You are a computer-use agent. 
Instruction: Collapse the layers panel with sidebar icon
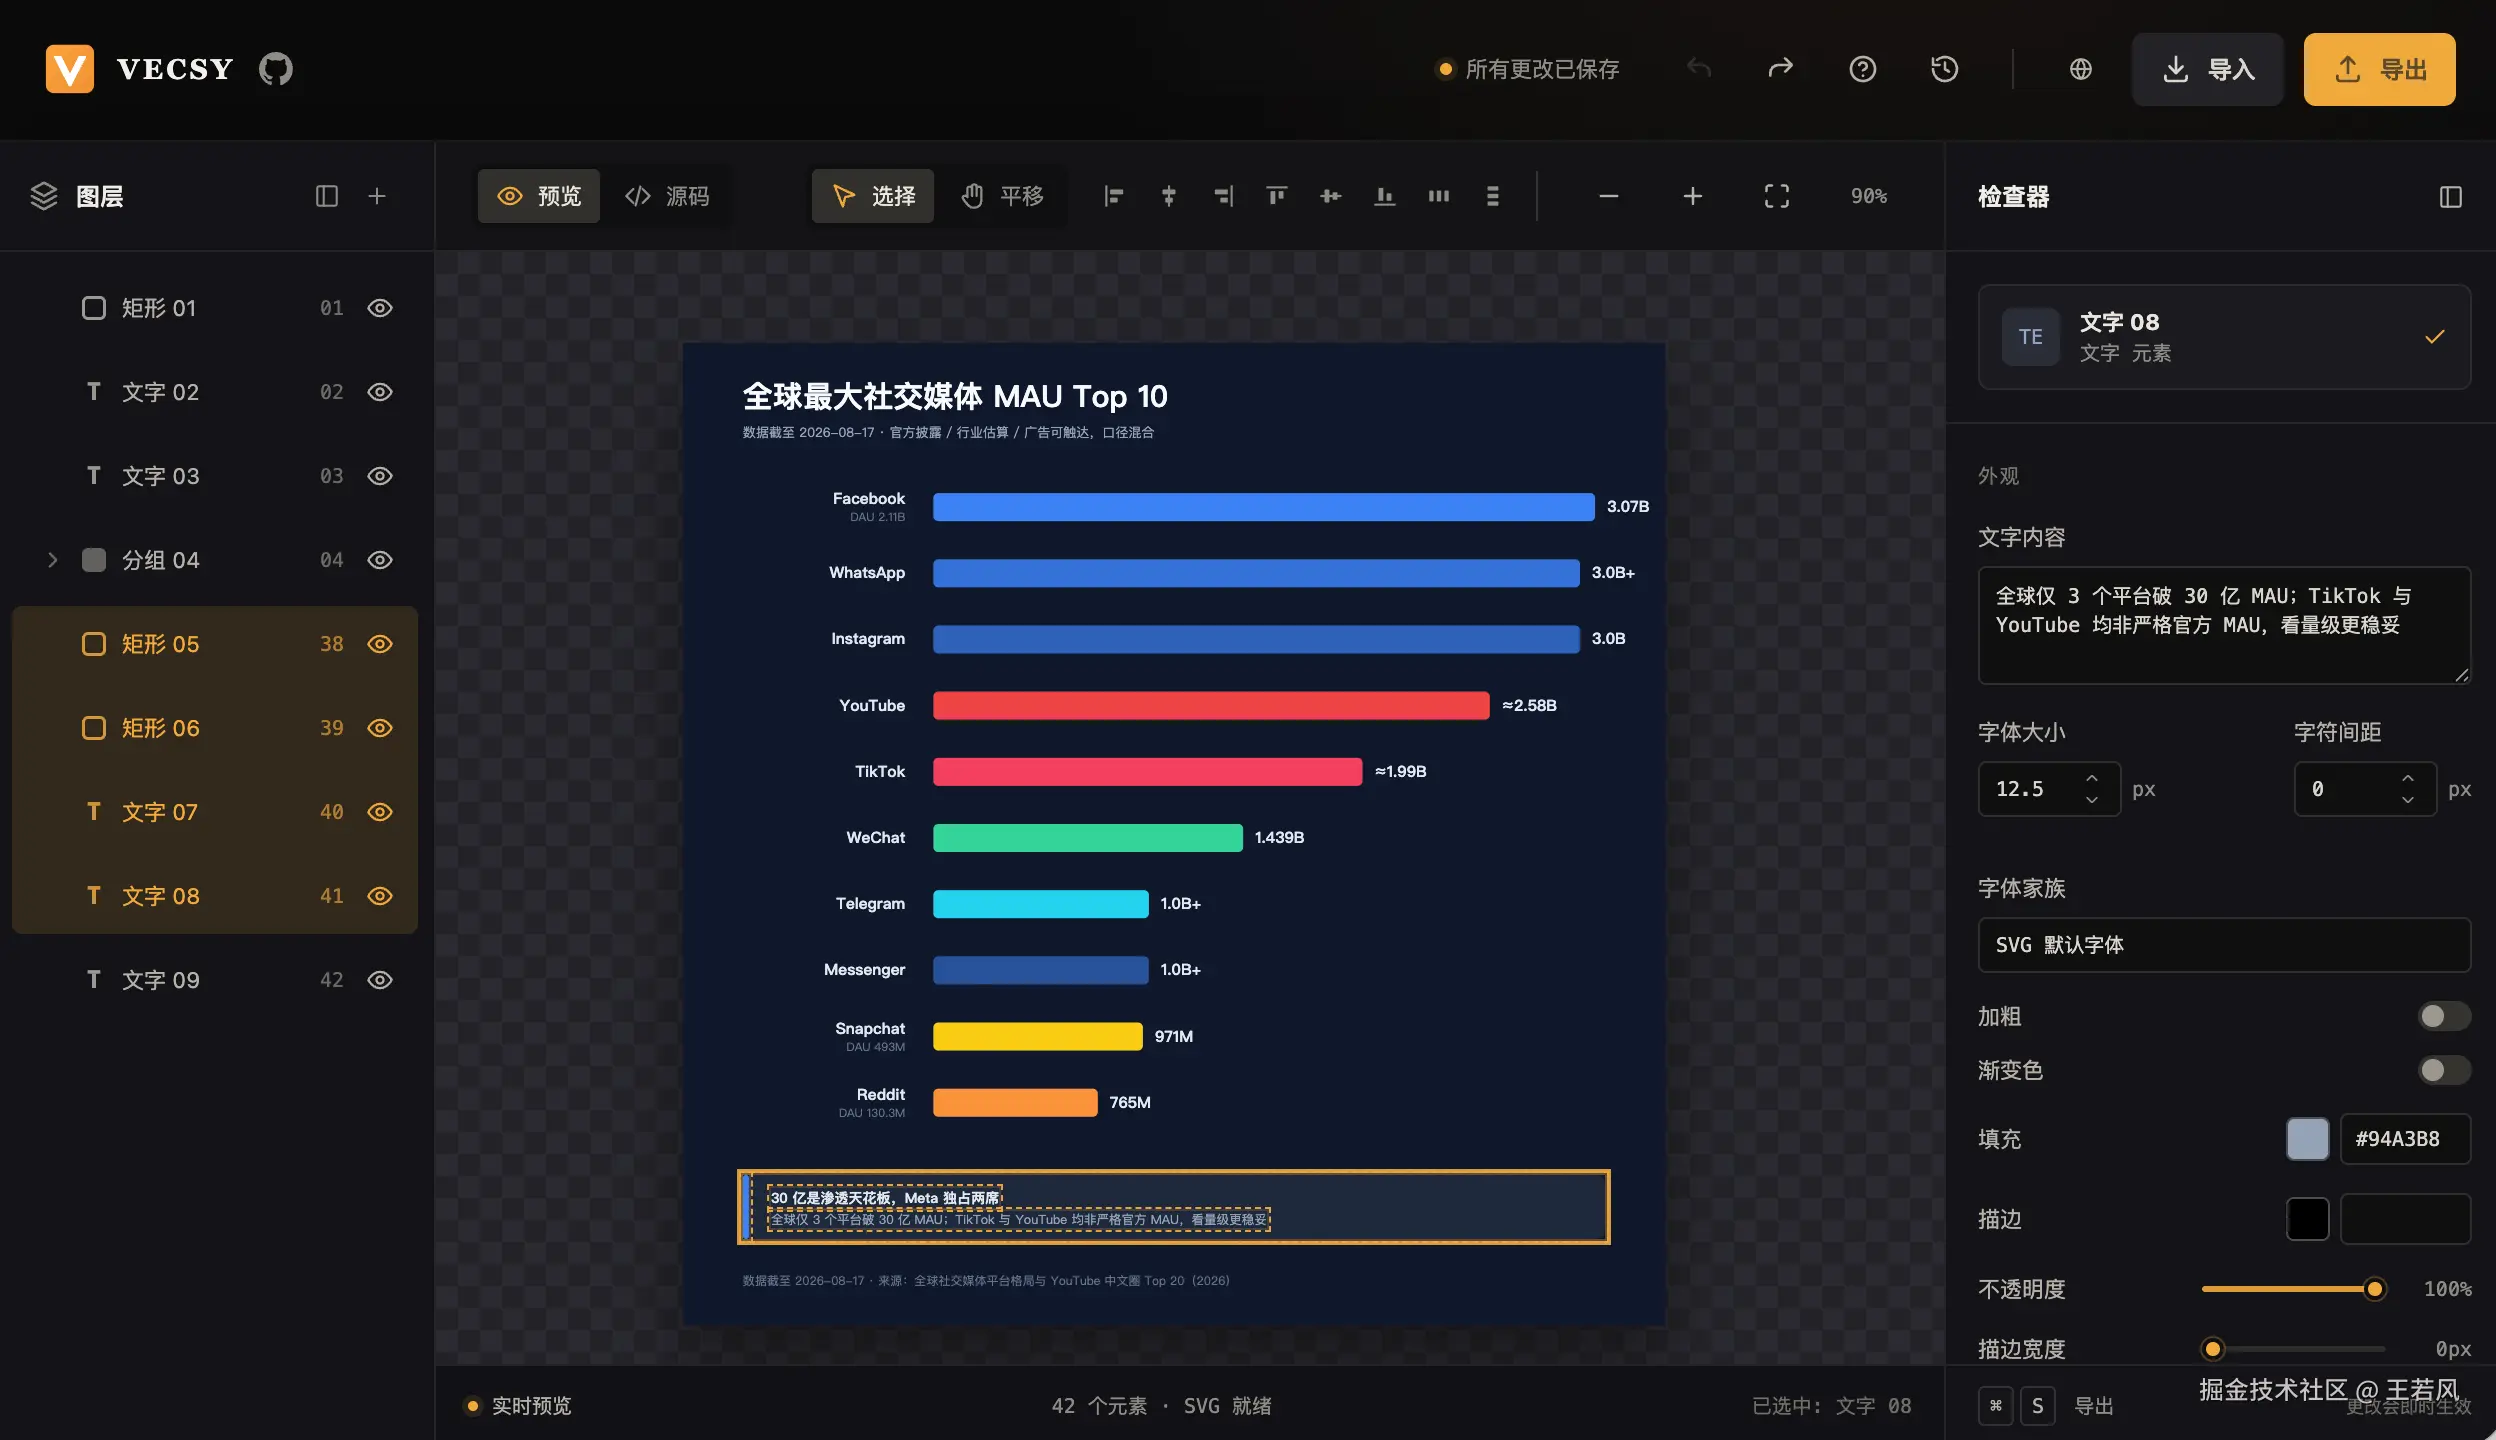327,196
